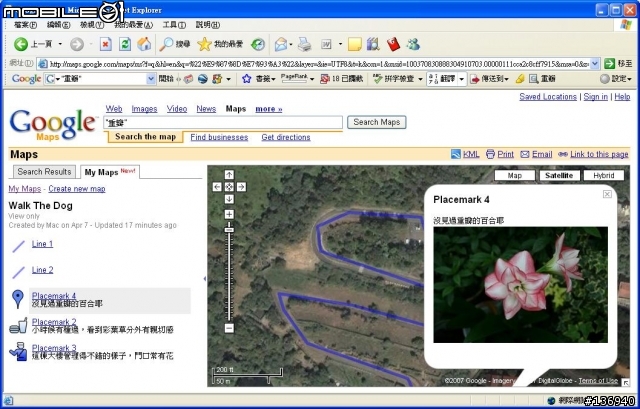This screenshot has height=409, width=640.
Task: Switch to the Get directions tab
Action: coord(286,137)
